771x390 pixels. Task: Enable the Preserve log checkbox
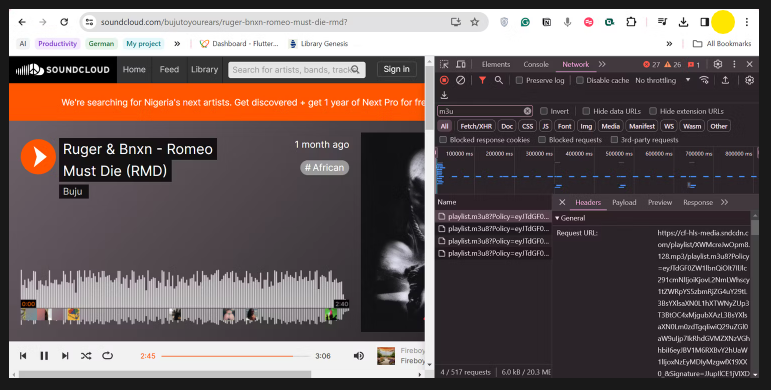[x=519, y=80]
